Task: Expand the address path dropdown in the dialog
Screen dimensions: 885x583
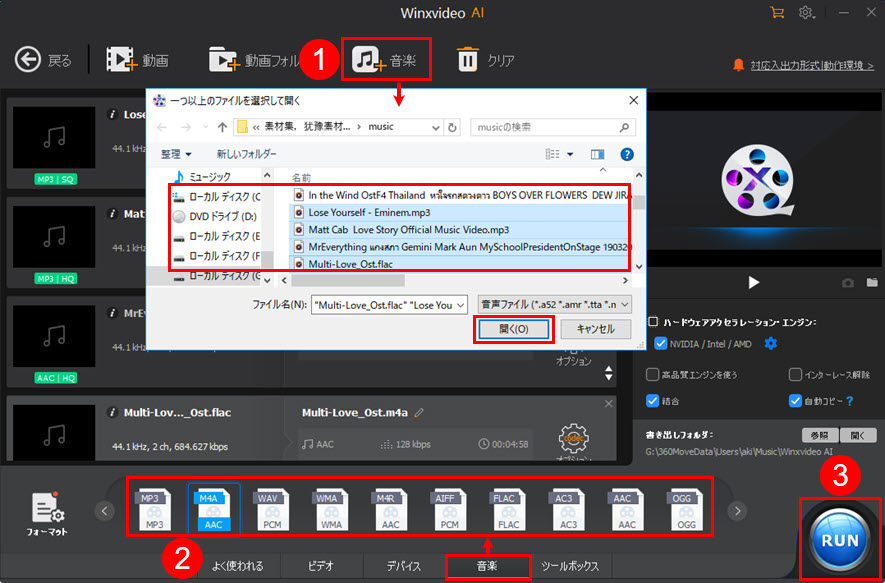Action: (436, 128)
